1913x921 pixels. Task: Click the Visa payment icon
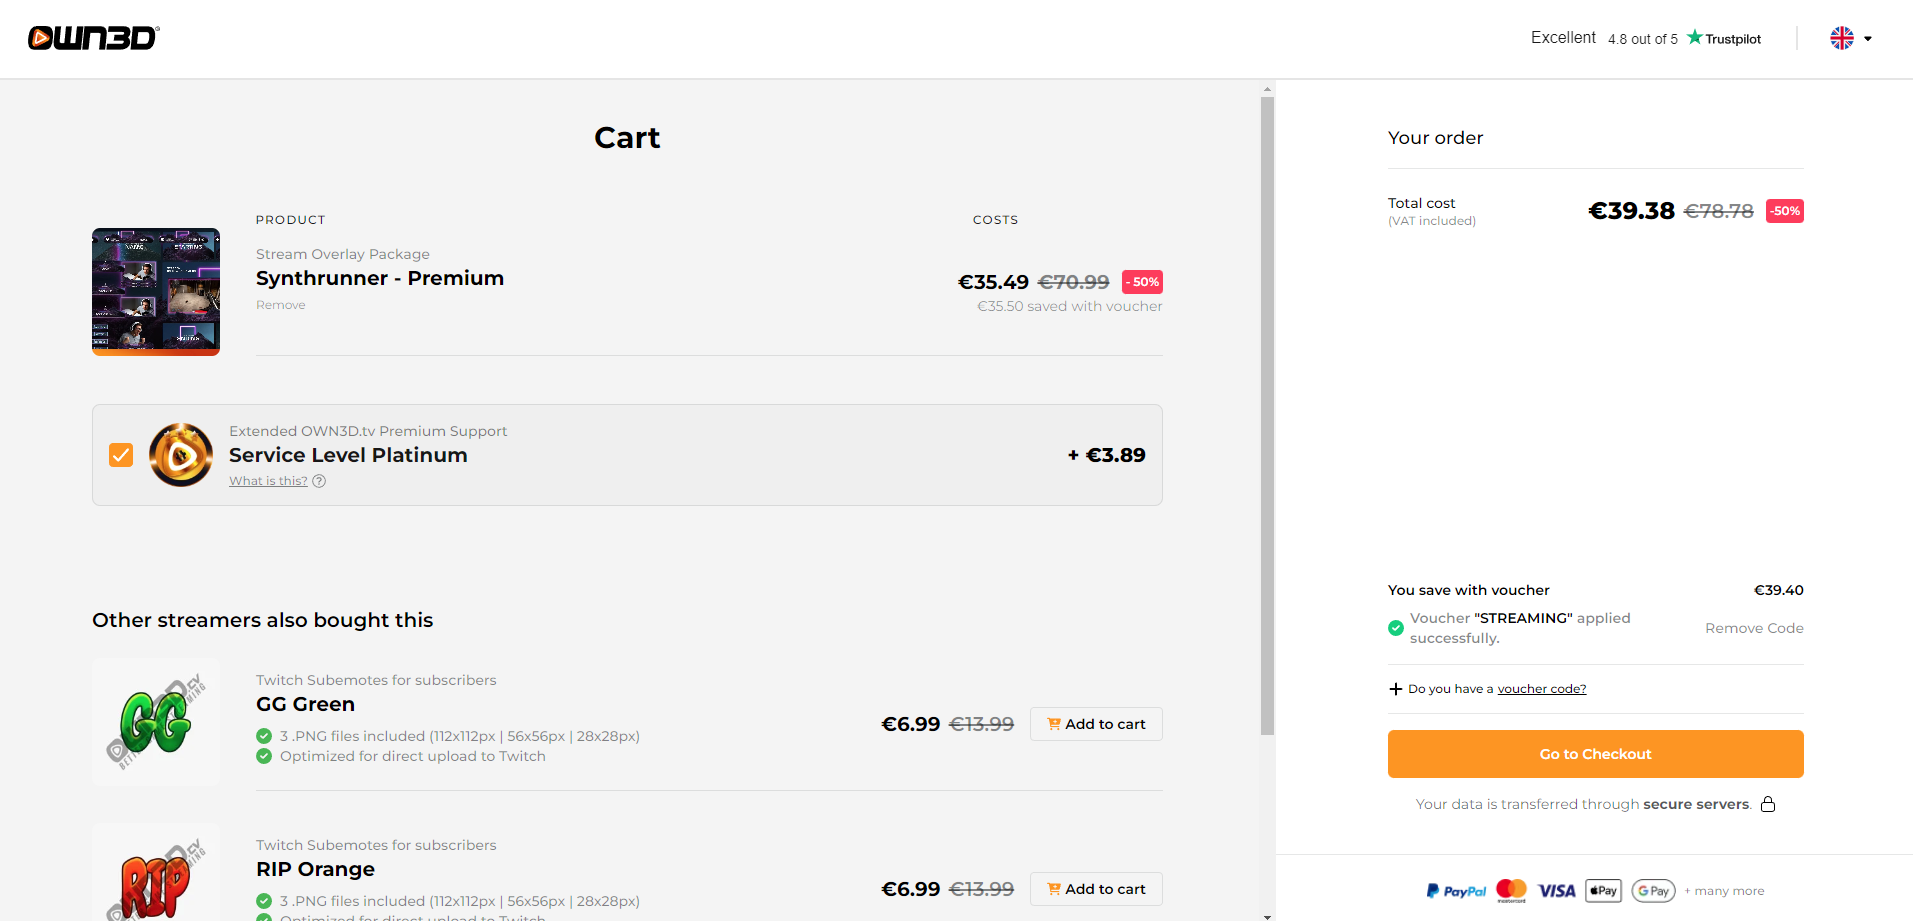pos(1556,890)
